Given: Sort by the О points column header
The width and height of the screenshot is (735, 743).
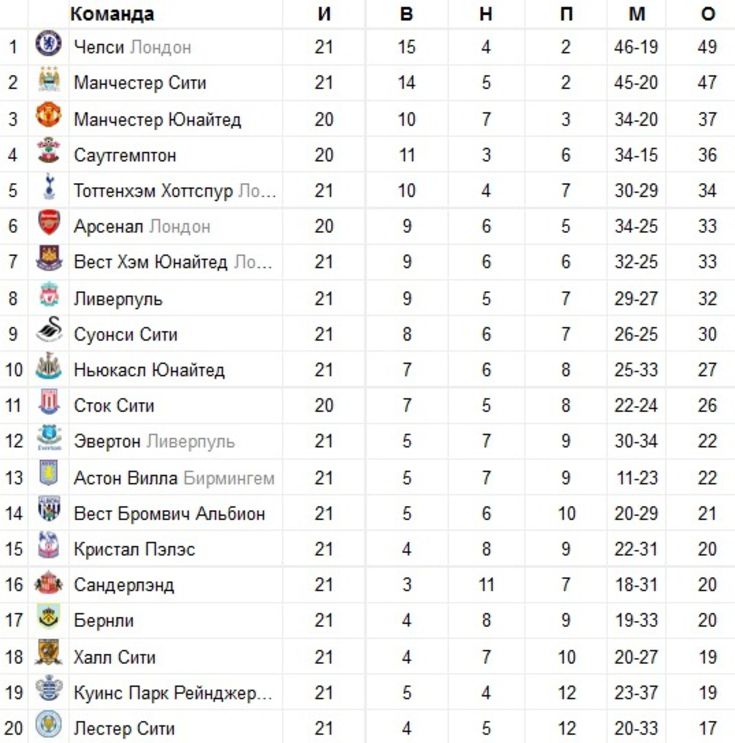Looking at the screenshot, I should click(x=708, y=14).
